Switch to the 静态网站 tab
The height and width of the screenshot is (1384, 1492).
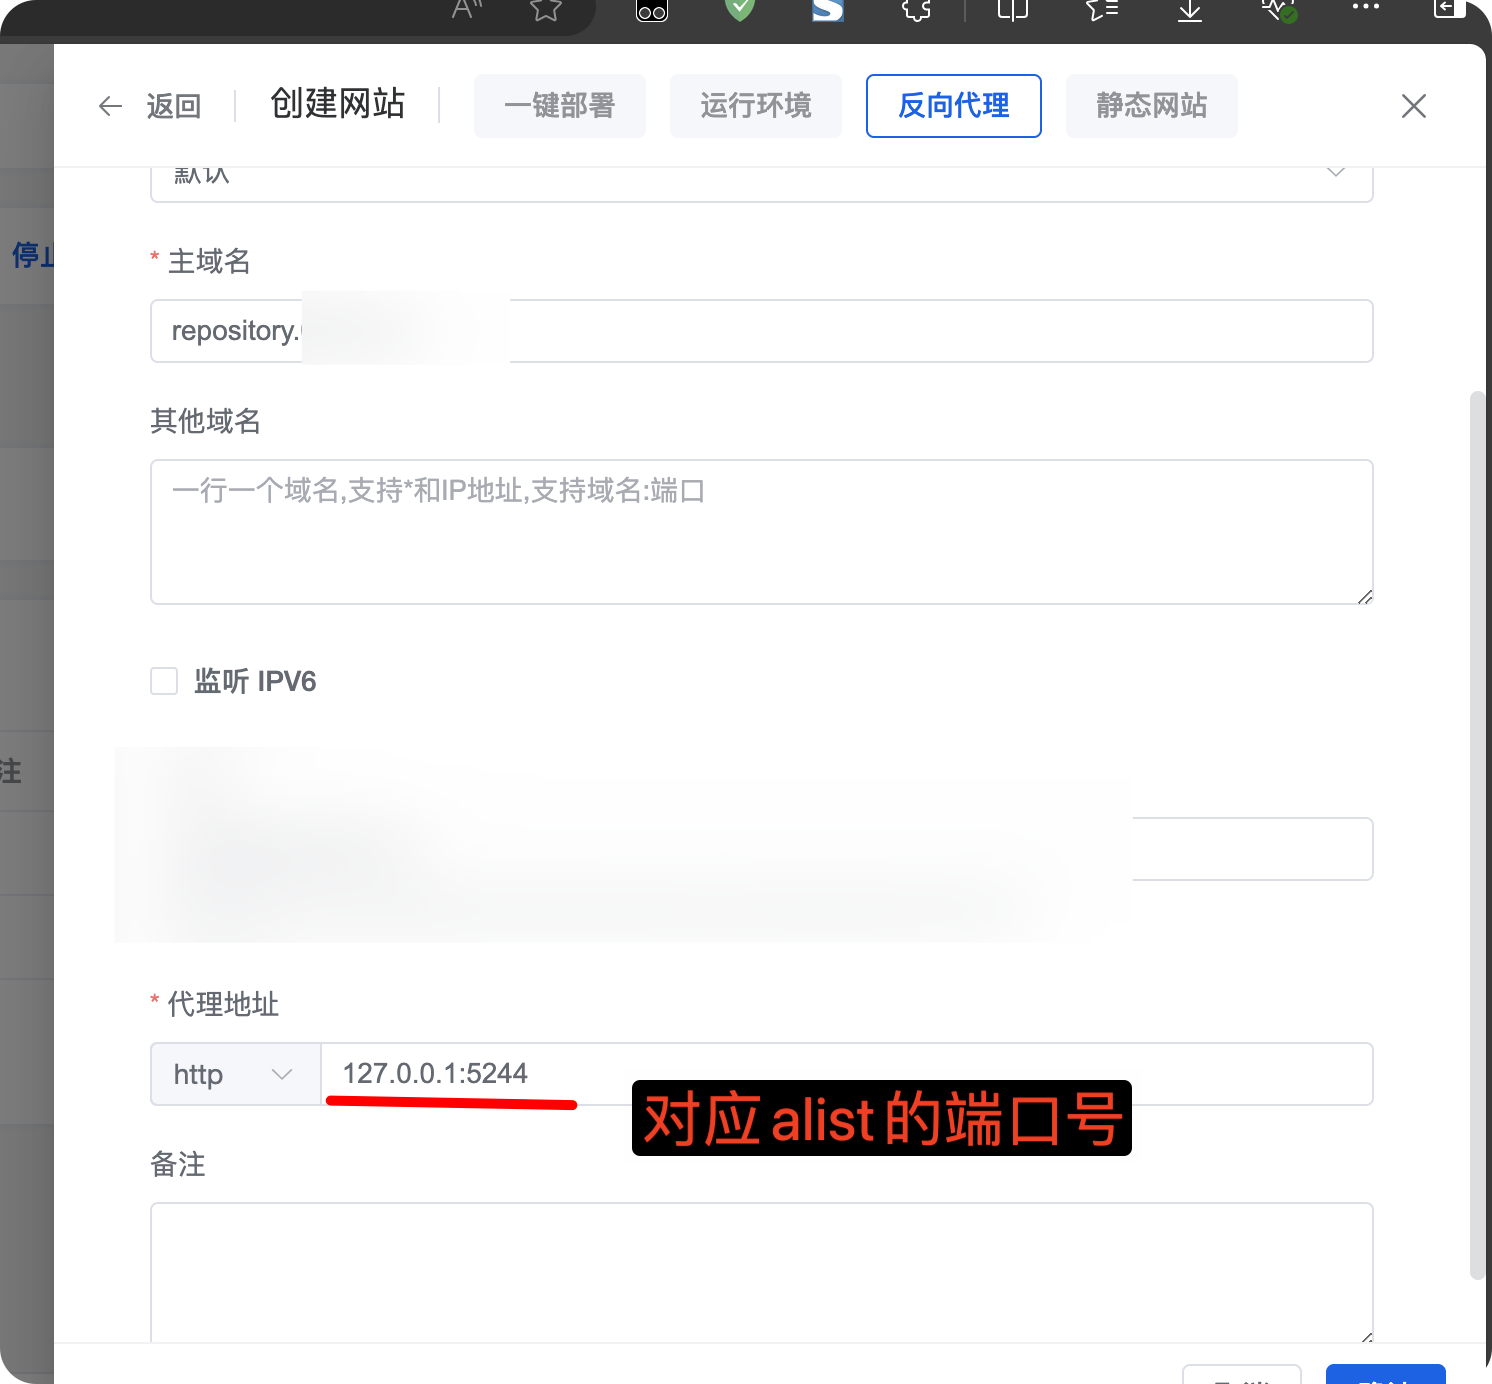tap(1152, 106)
